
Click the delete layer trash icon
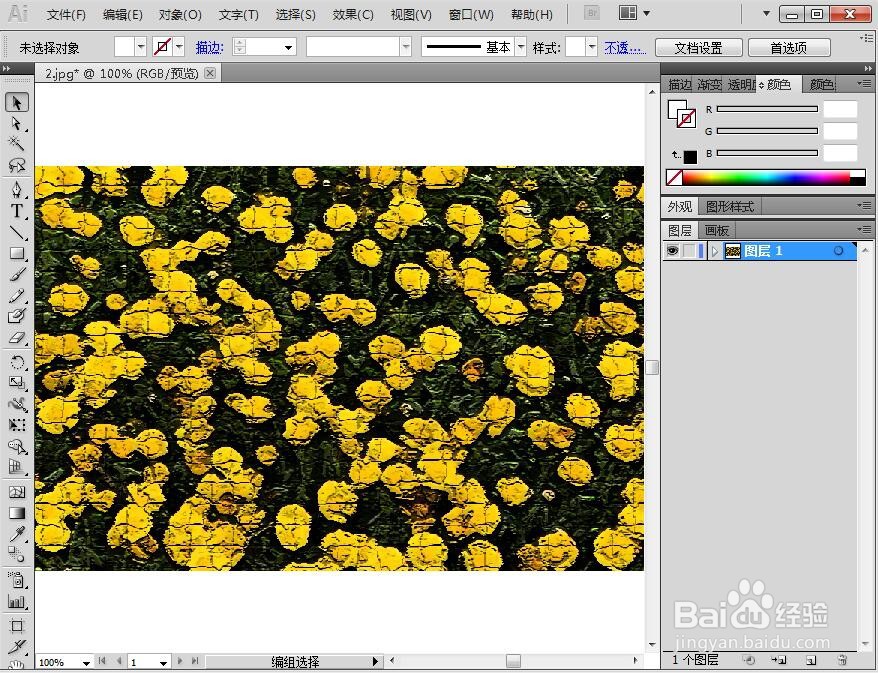click(840, 661)
